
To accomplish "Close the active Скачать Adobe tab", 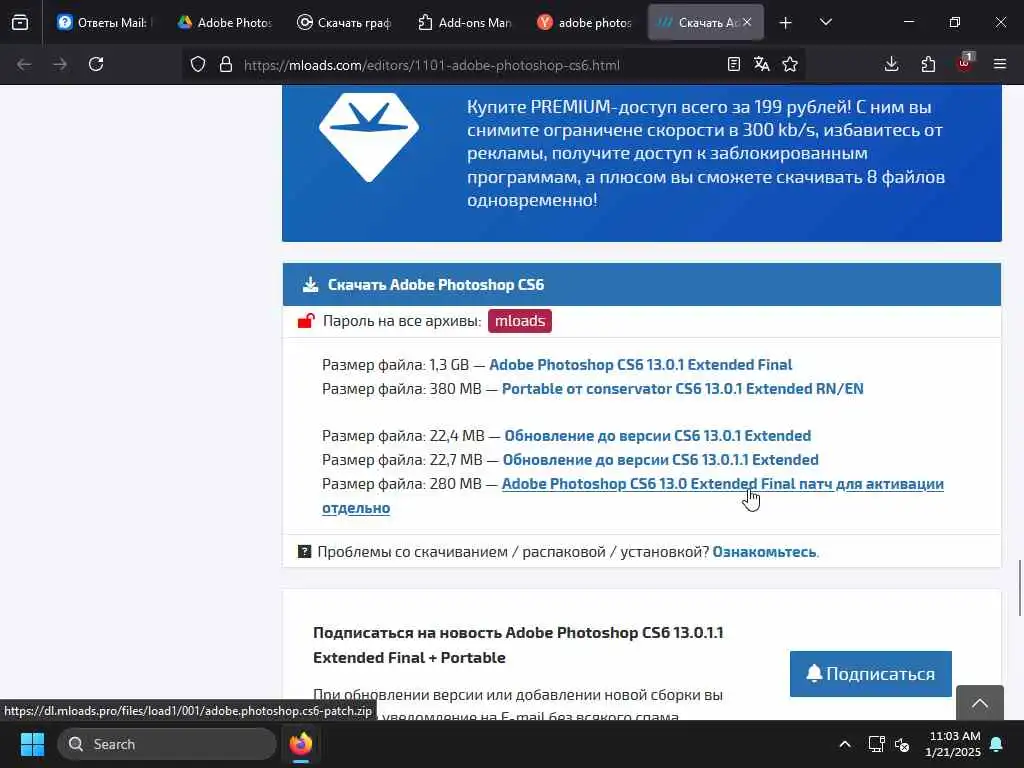I will [747, 22].
